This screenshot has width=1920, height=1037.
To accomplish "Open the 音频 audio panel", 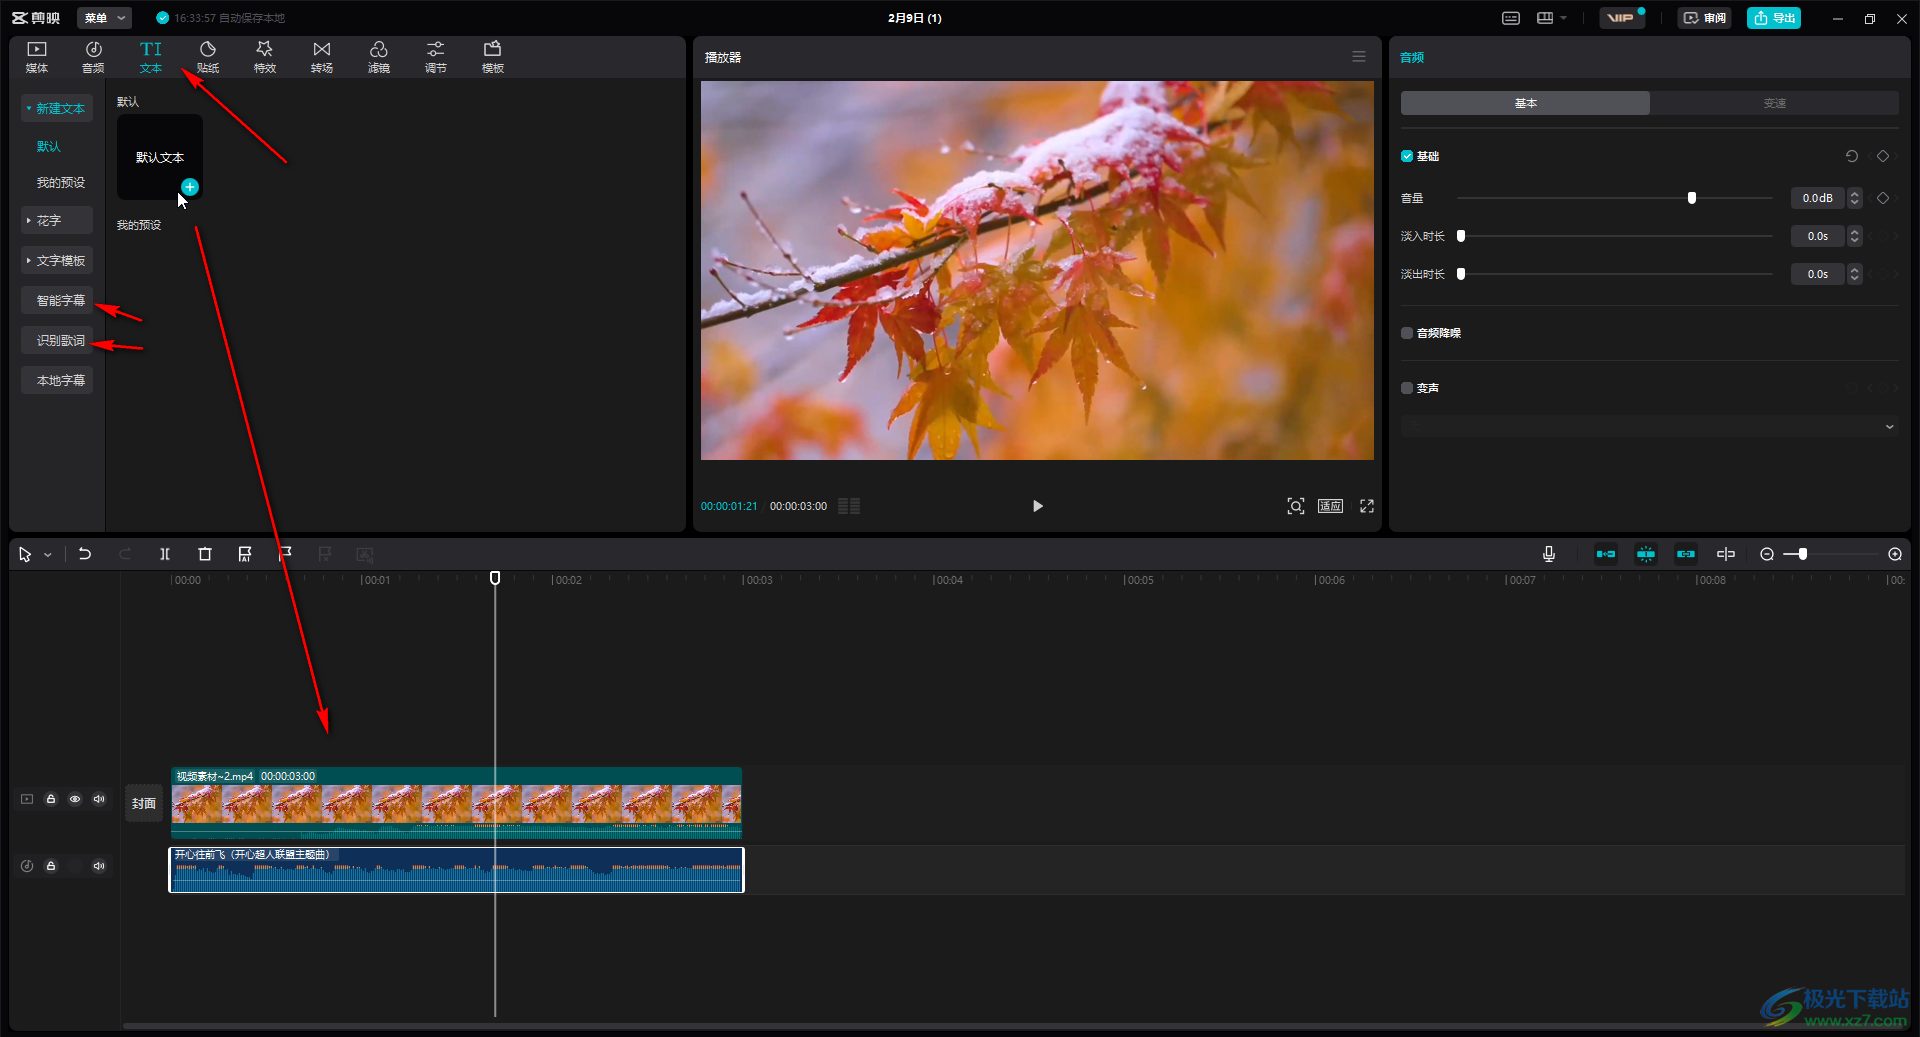I will tap(93, 57).
